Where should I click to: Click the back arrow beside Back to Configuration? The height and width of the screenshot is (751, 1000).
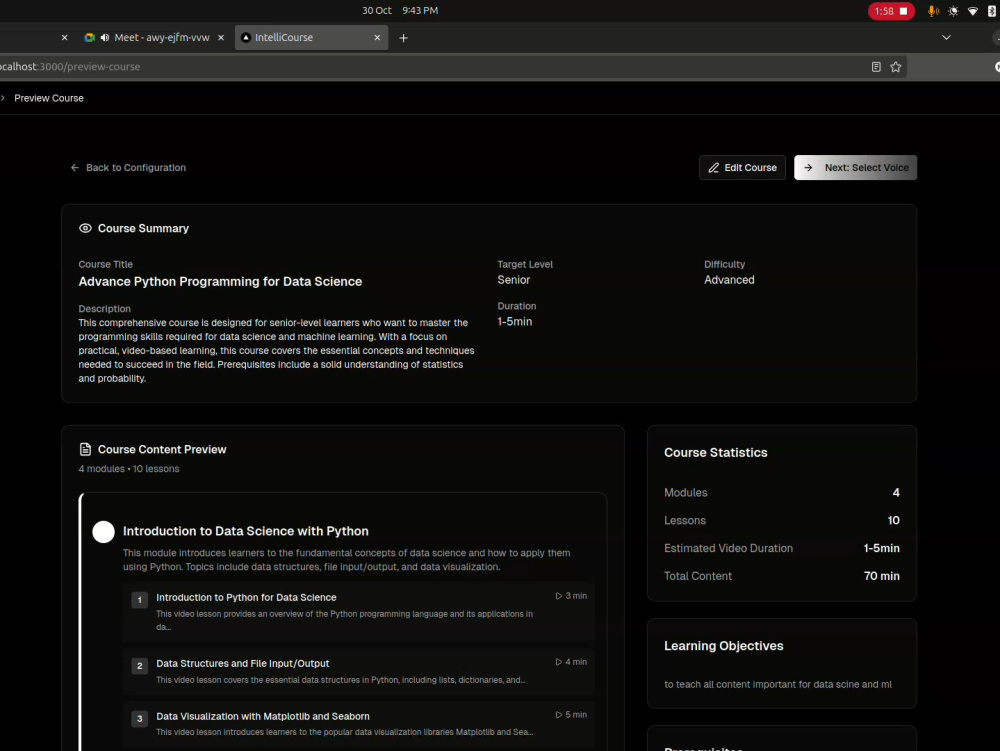[x=75, y=168]
